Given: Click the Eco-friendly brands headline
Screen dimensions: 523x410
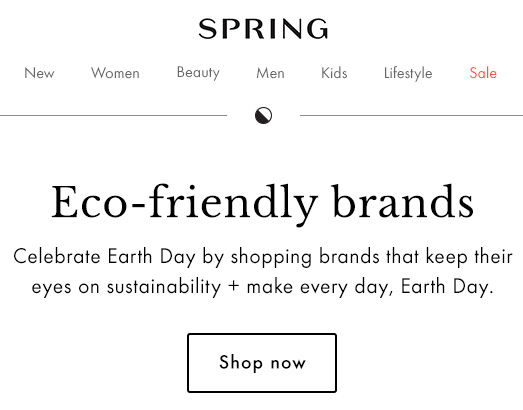Looking at the screenshot, I should pyautogui.click(x=262, y=203).
